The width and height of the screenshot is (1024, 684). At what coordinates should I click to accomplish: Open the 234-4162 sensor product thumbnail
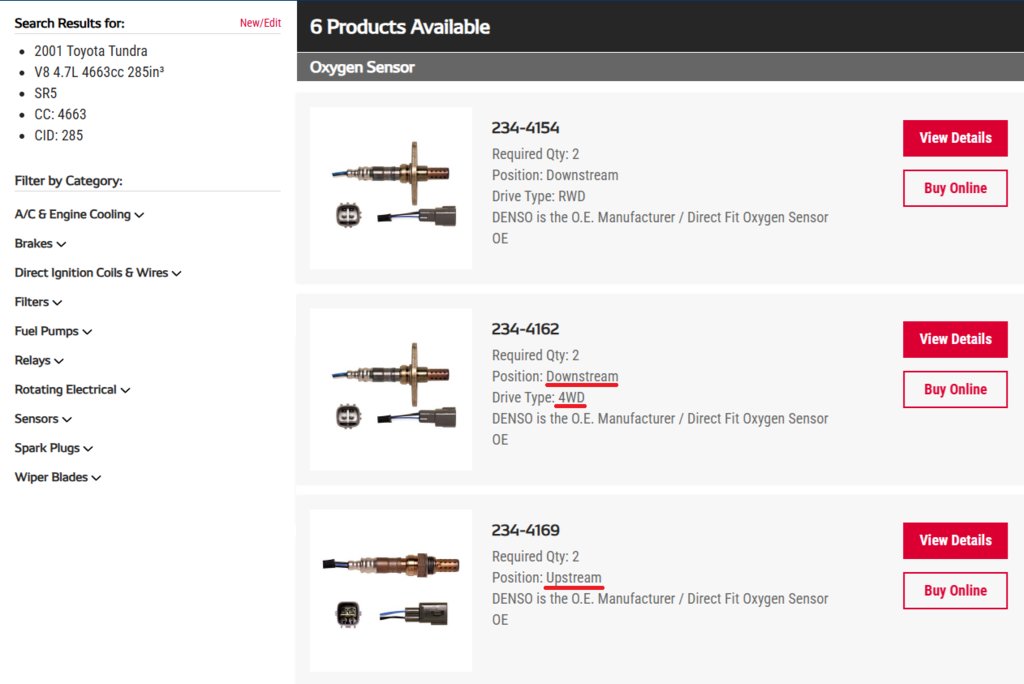[x=391, y=389]
